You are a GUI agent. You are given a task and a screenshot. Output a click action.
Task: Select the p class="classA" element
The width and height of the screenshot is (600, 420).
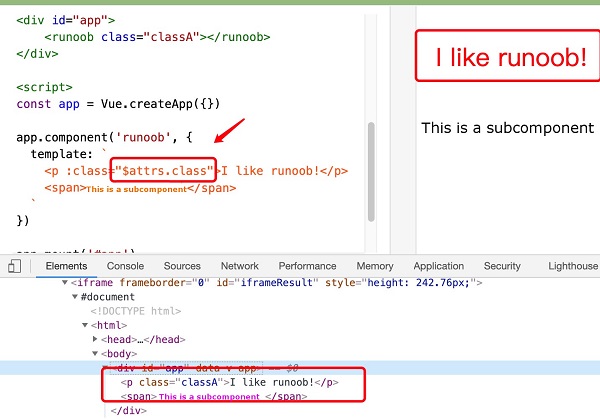[229, 382]
